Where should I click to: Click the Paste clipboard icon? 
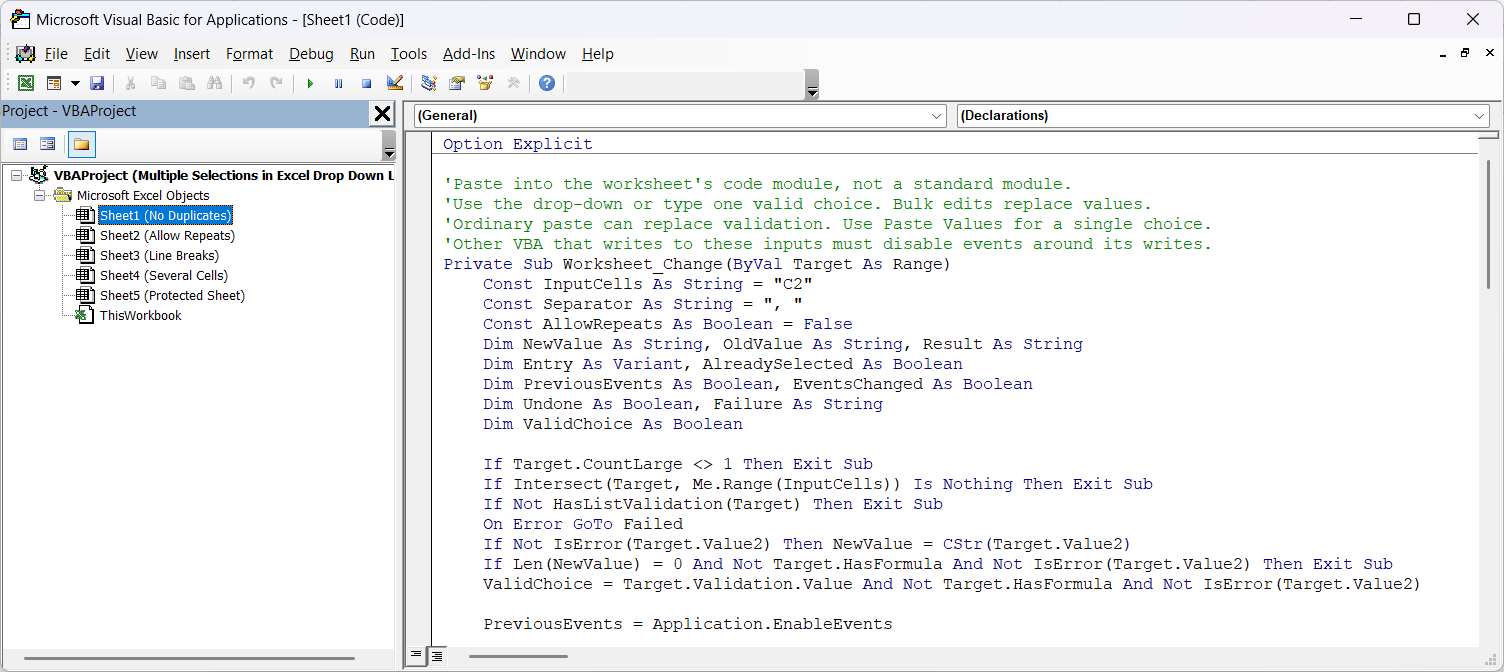tap(186, 83)
